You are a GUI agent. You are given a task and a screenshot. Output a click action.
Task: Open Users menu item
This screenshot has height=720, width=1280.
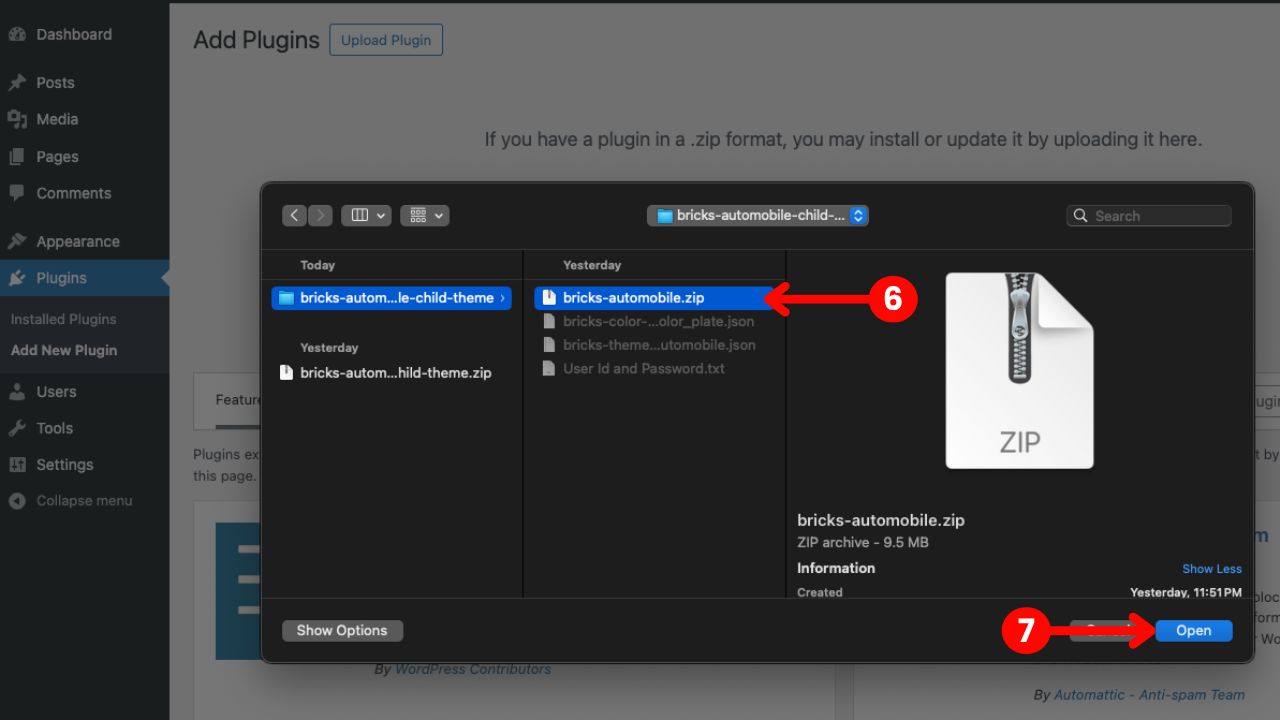[56, 391]
